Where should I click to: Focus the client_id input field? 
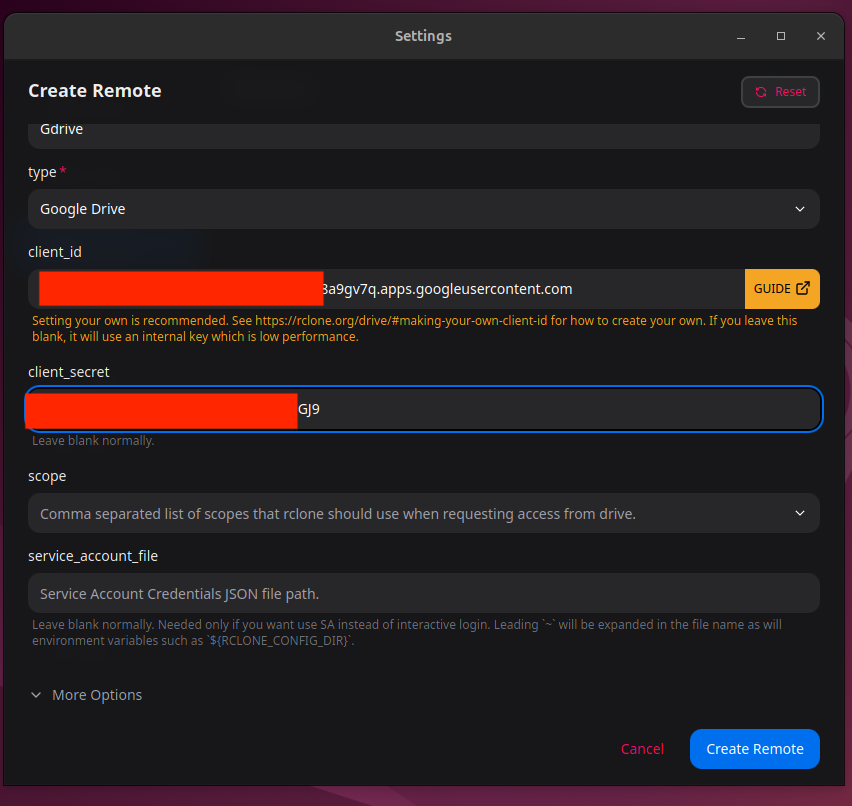point(386,289)
